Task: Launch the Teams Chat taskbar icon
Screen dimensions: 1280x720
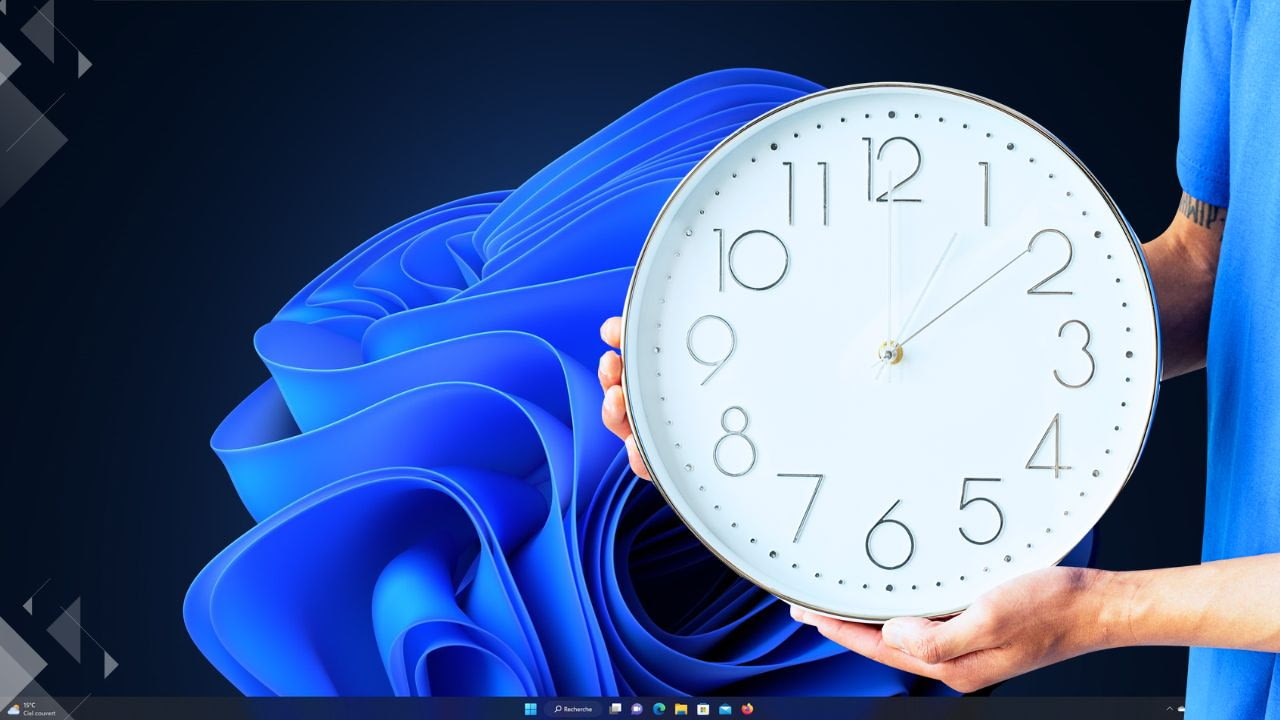Action: 637,709
